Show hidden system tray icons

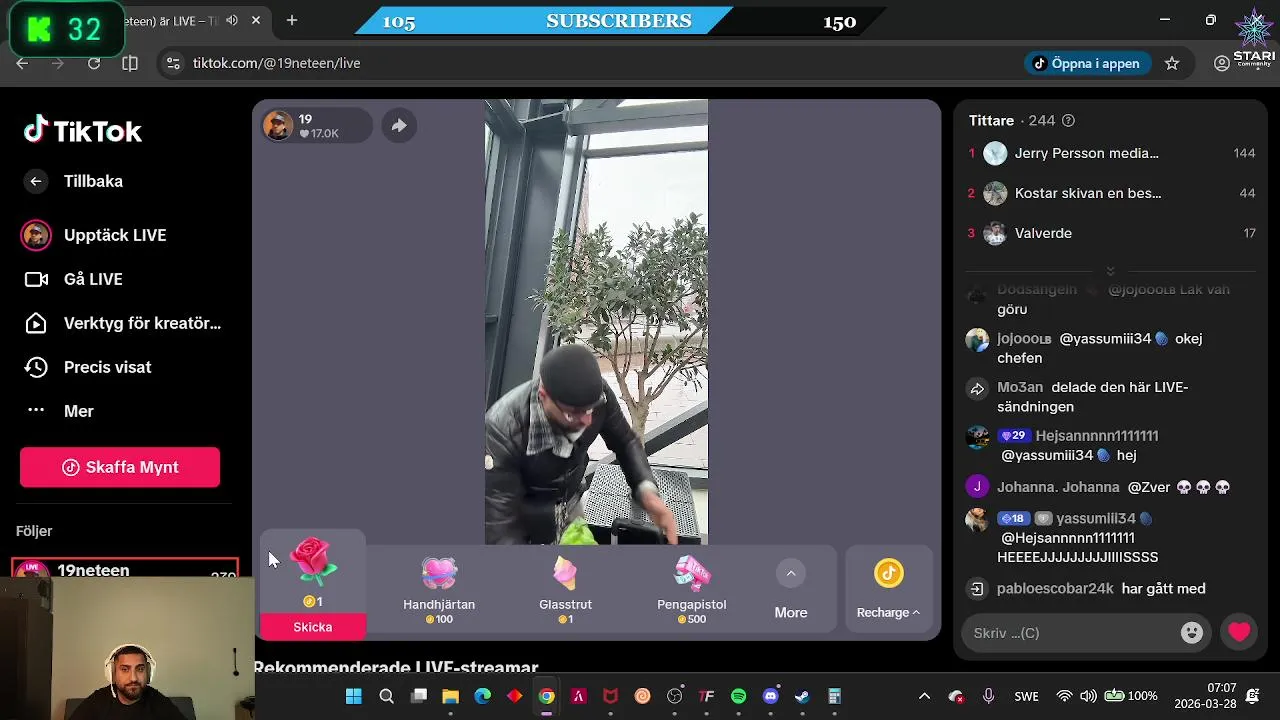pos(924,696)
